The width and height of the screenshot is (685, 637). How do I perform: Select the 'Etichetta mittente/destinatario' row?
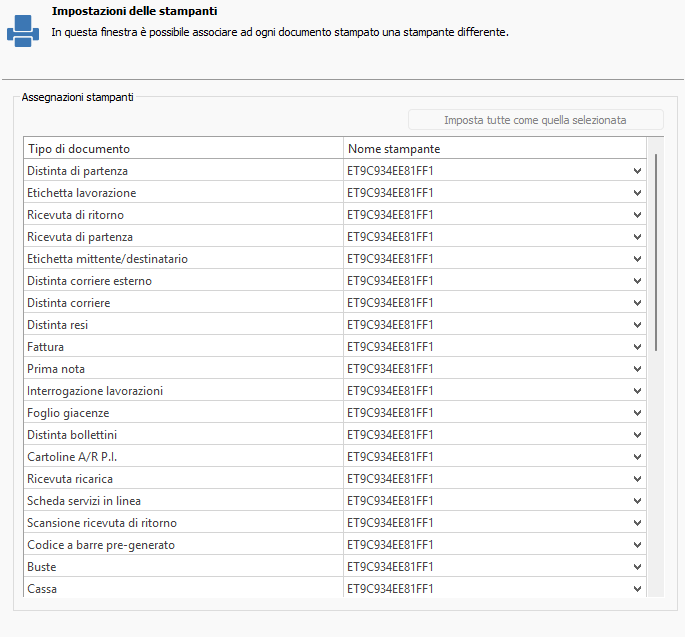pyautogui.click(x=183, y=259)
